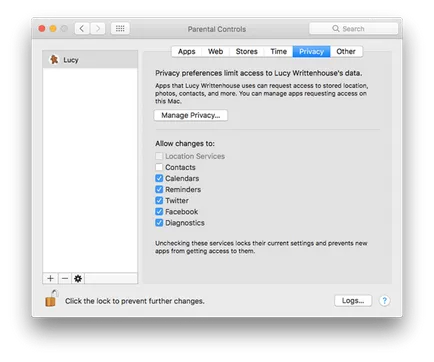
Task: Click 'Click the lock to prevent further changes' text
Action: tap(135, 301)
